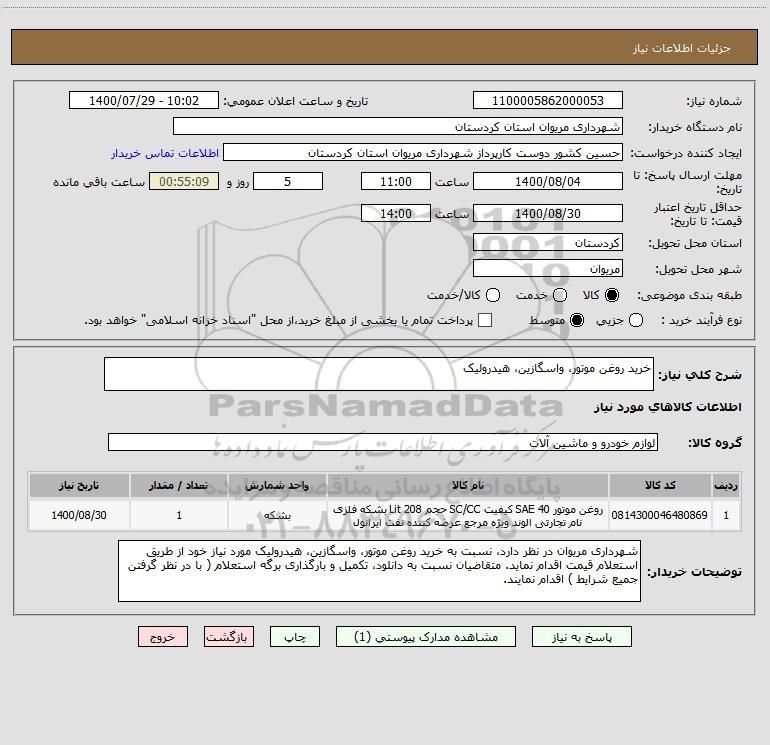The width and height of the screenshot is (770, 745).
Task: Click the کد کالا column header
Action: tap(660, 486)
